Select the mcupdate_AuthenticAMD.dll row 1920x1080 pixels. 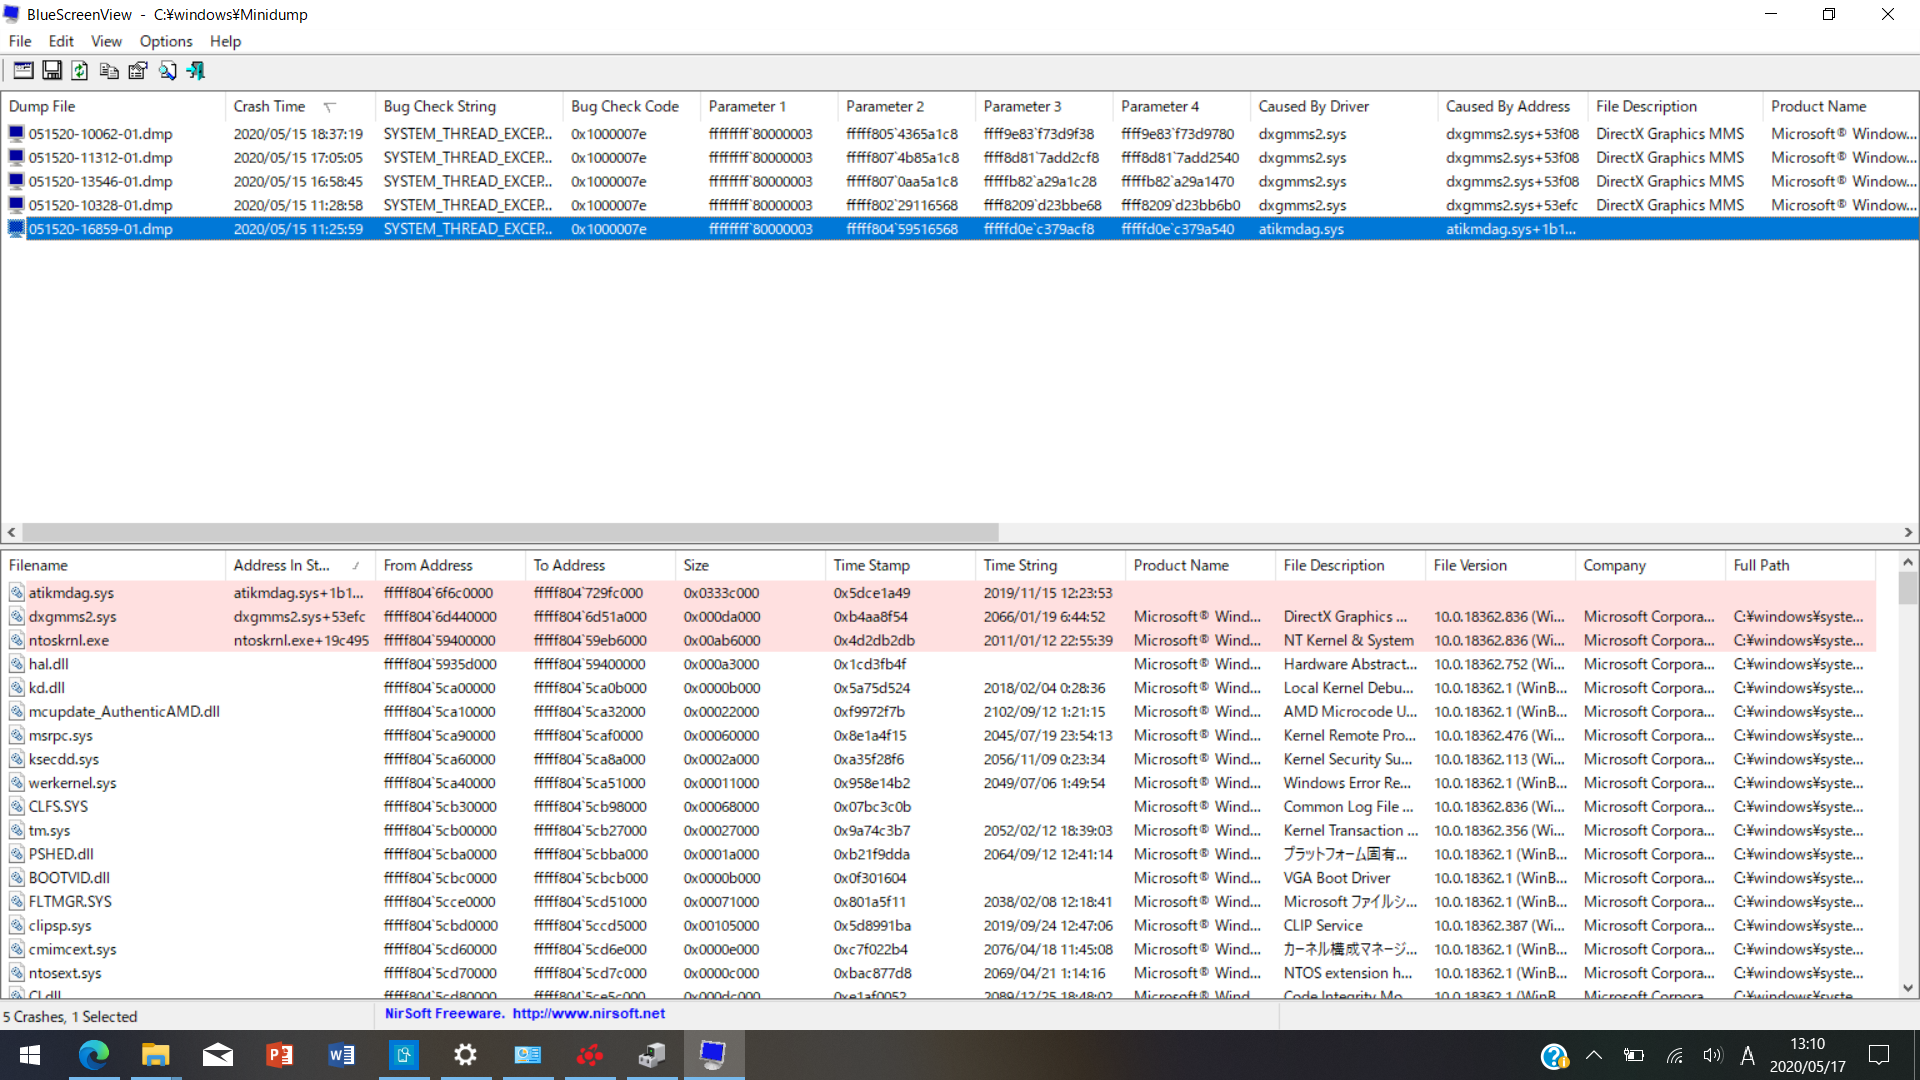click(x=938, y=712)
